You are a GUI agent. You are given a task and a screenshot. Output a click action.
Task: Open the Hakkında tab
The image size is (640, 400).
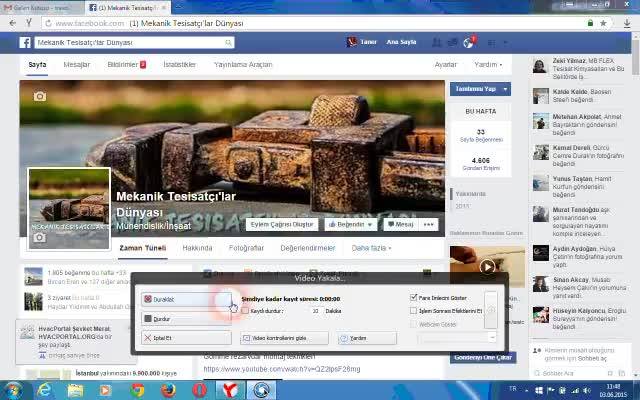coord(197,248)
